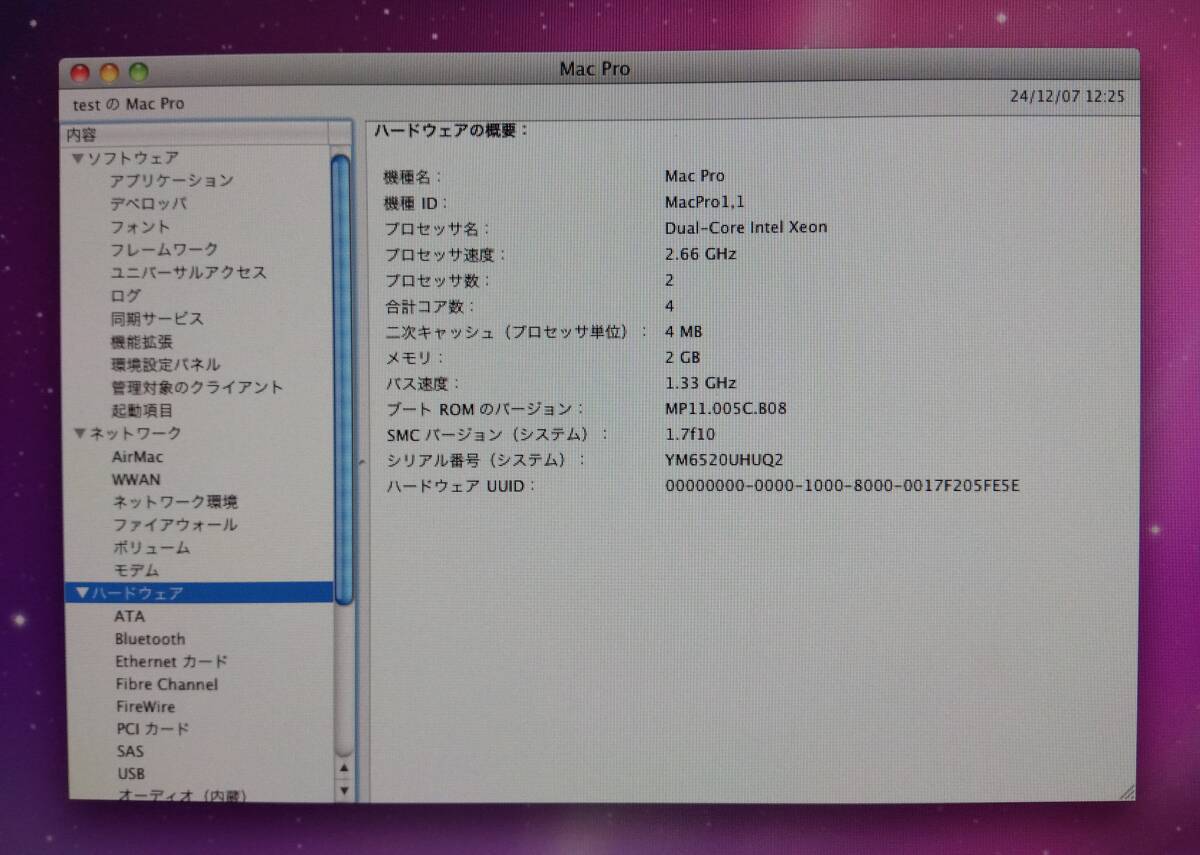This screenshot has height=855, width=1200.
Task: Select 起動項目 in the sidebar
Action: point(142,411)
